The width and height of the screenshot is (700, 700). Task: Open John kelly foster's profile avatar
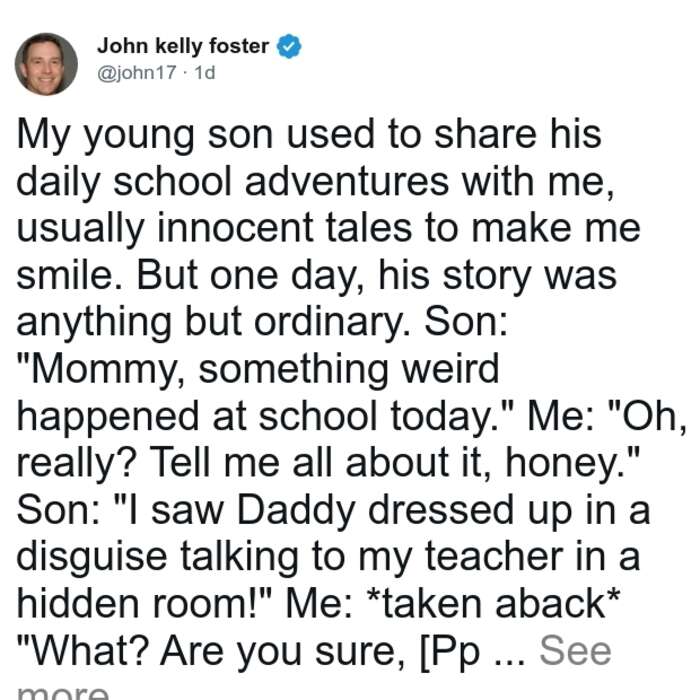(46, 64)
